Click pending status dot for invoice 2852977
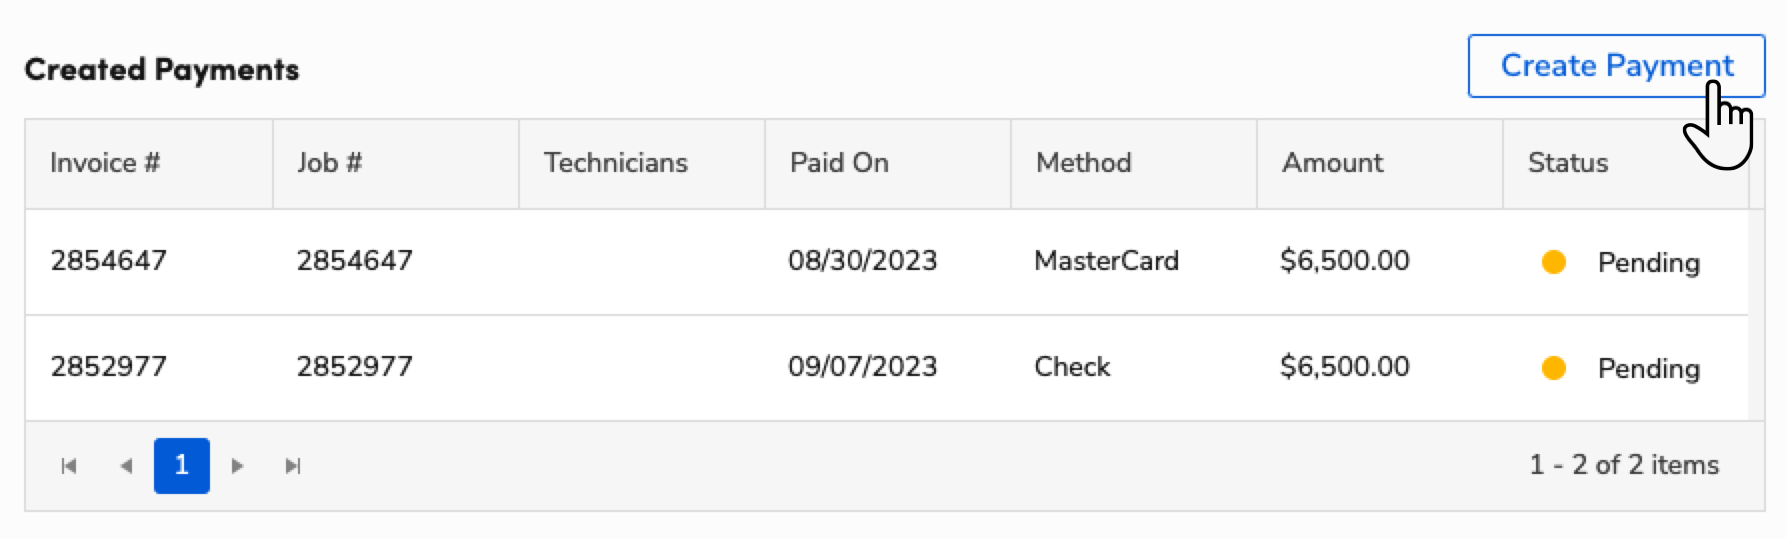This screenshot has height=538, width=1786. point(1553,368)
